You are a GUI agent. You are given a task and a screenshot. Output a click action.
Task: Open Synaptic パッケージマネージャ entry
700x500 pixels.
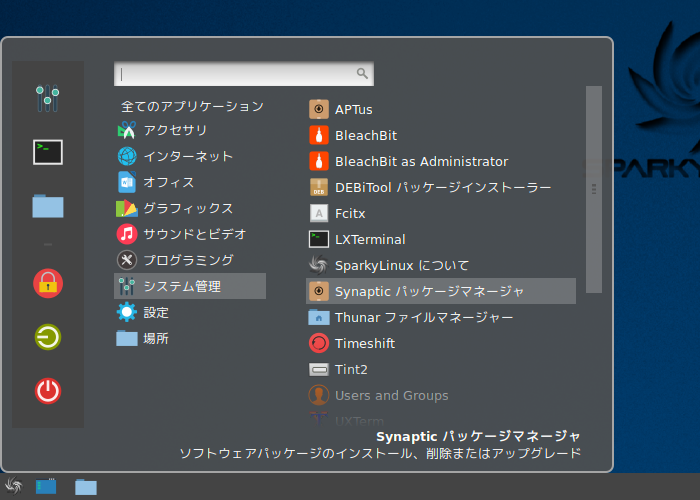point(441,291)
